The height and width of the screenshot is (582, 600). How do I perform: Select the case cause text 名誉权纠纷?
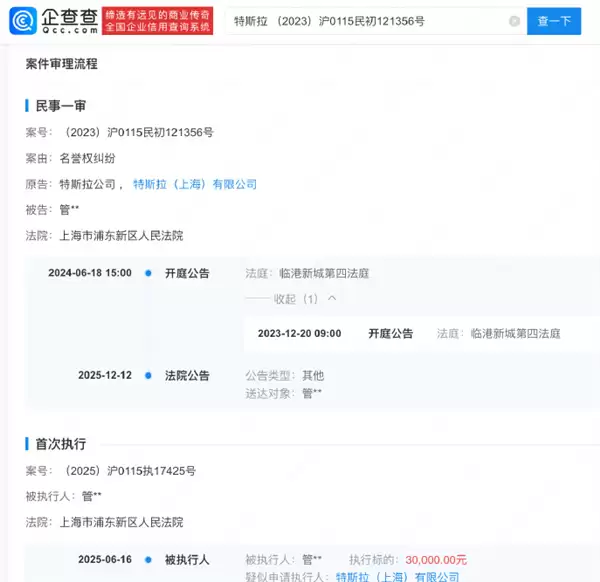(x=87, y=158)
